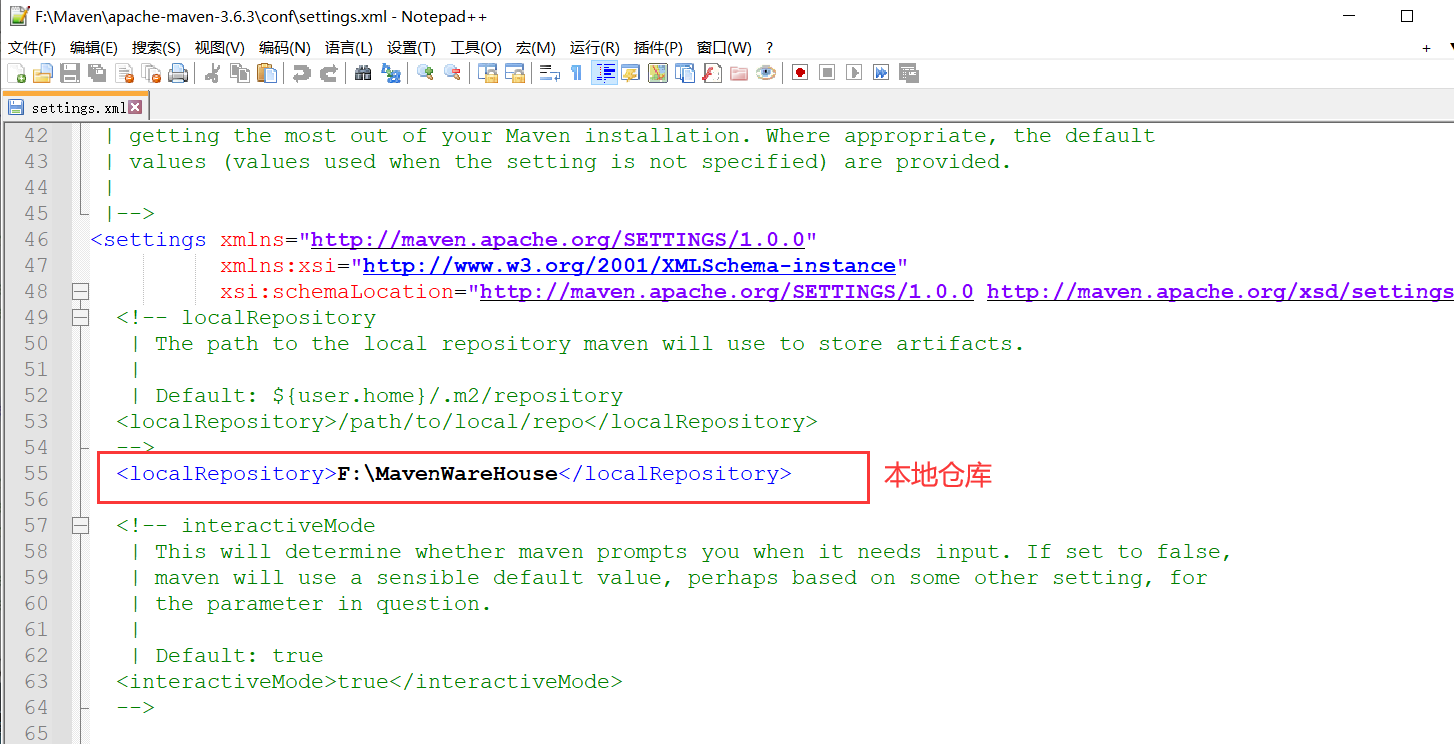Click line number 56 in the margin
The image size is (1454, 744).
(x=36, y=499)
